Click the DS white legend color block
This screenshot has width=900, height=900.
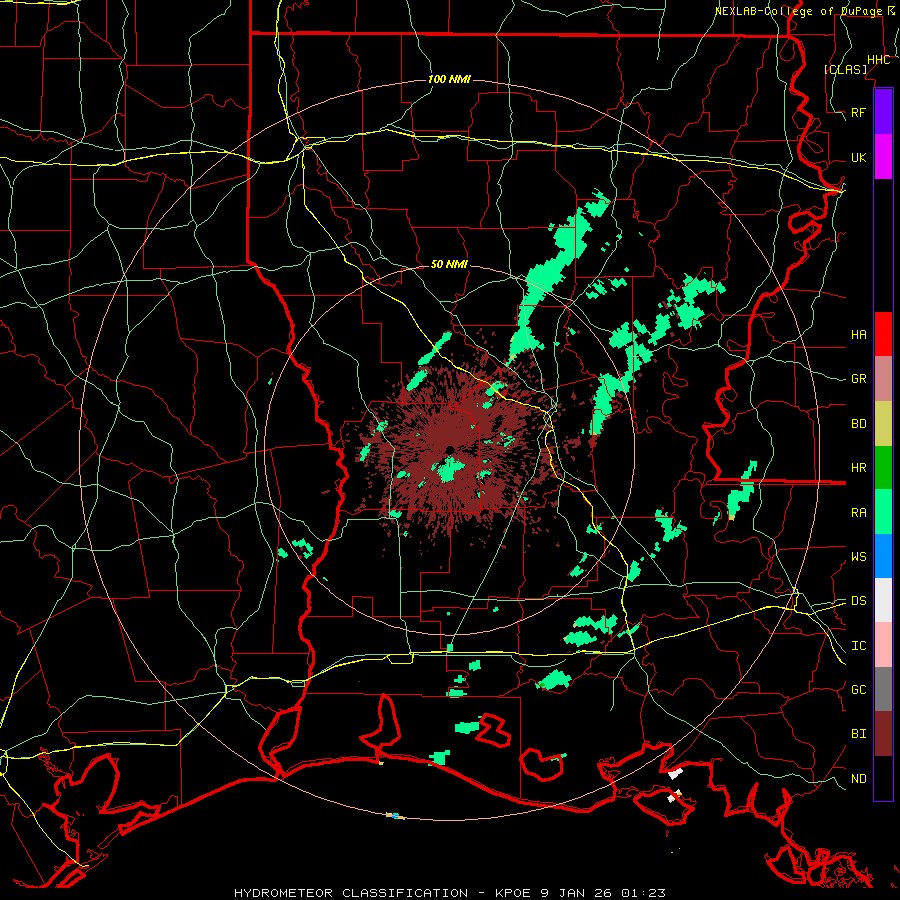click(883, 600)
